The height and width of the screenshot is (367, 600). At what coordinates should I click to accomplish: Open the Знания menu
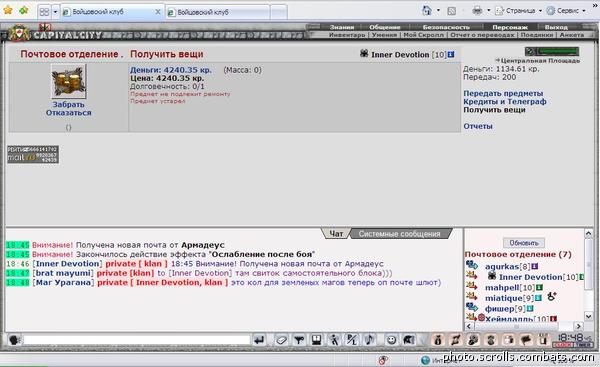click(x=342, y=27)
